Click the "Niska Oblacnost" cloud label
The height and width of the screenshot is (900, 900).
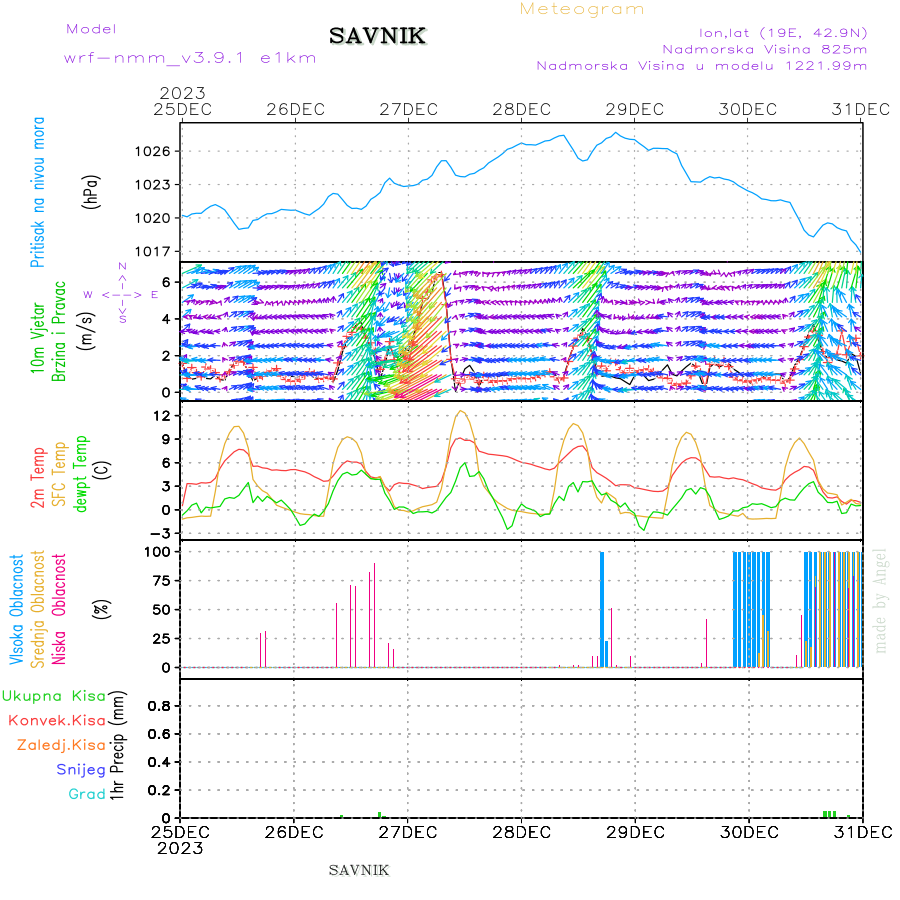coord(59,609)
